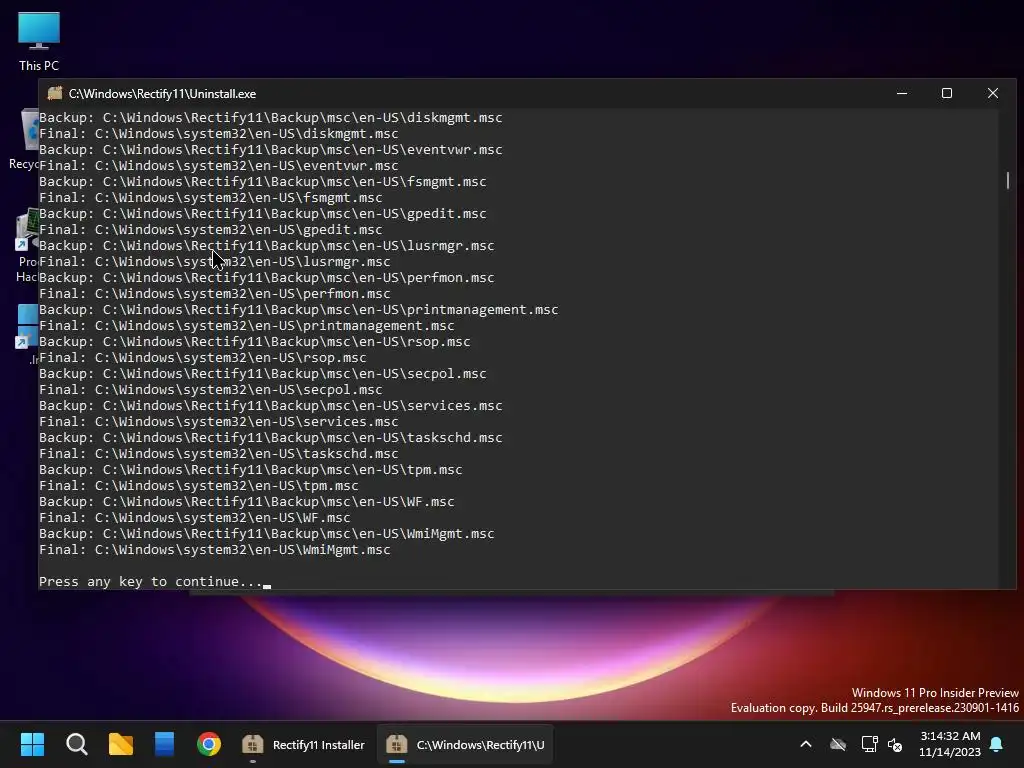Click the Backup printmanagement.msc line
1024x768 pixels.
(298, 310)
